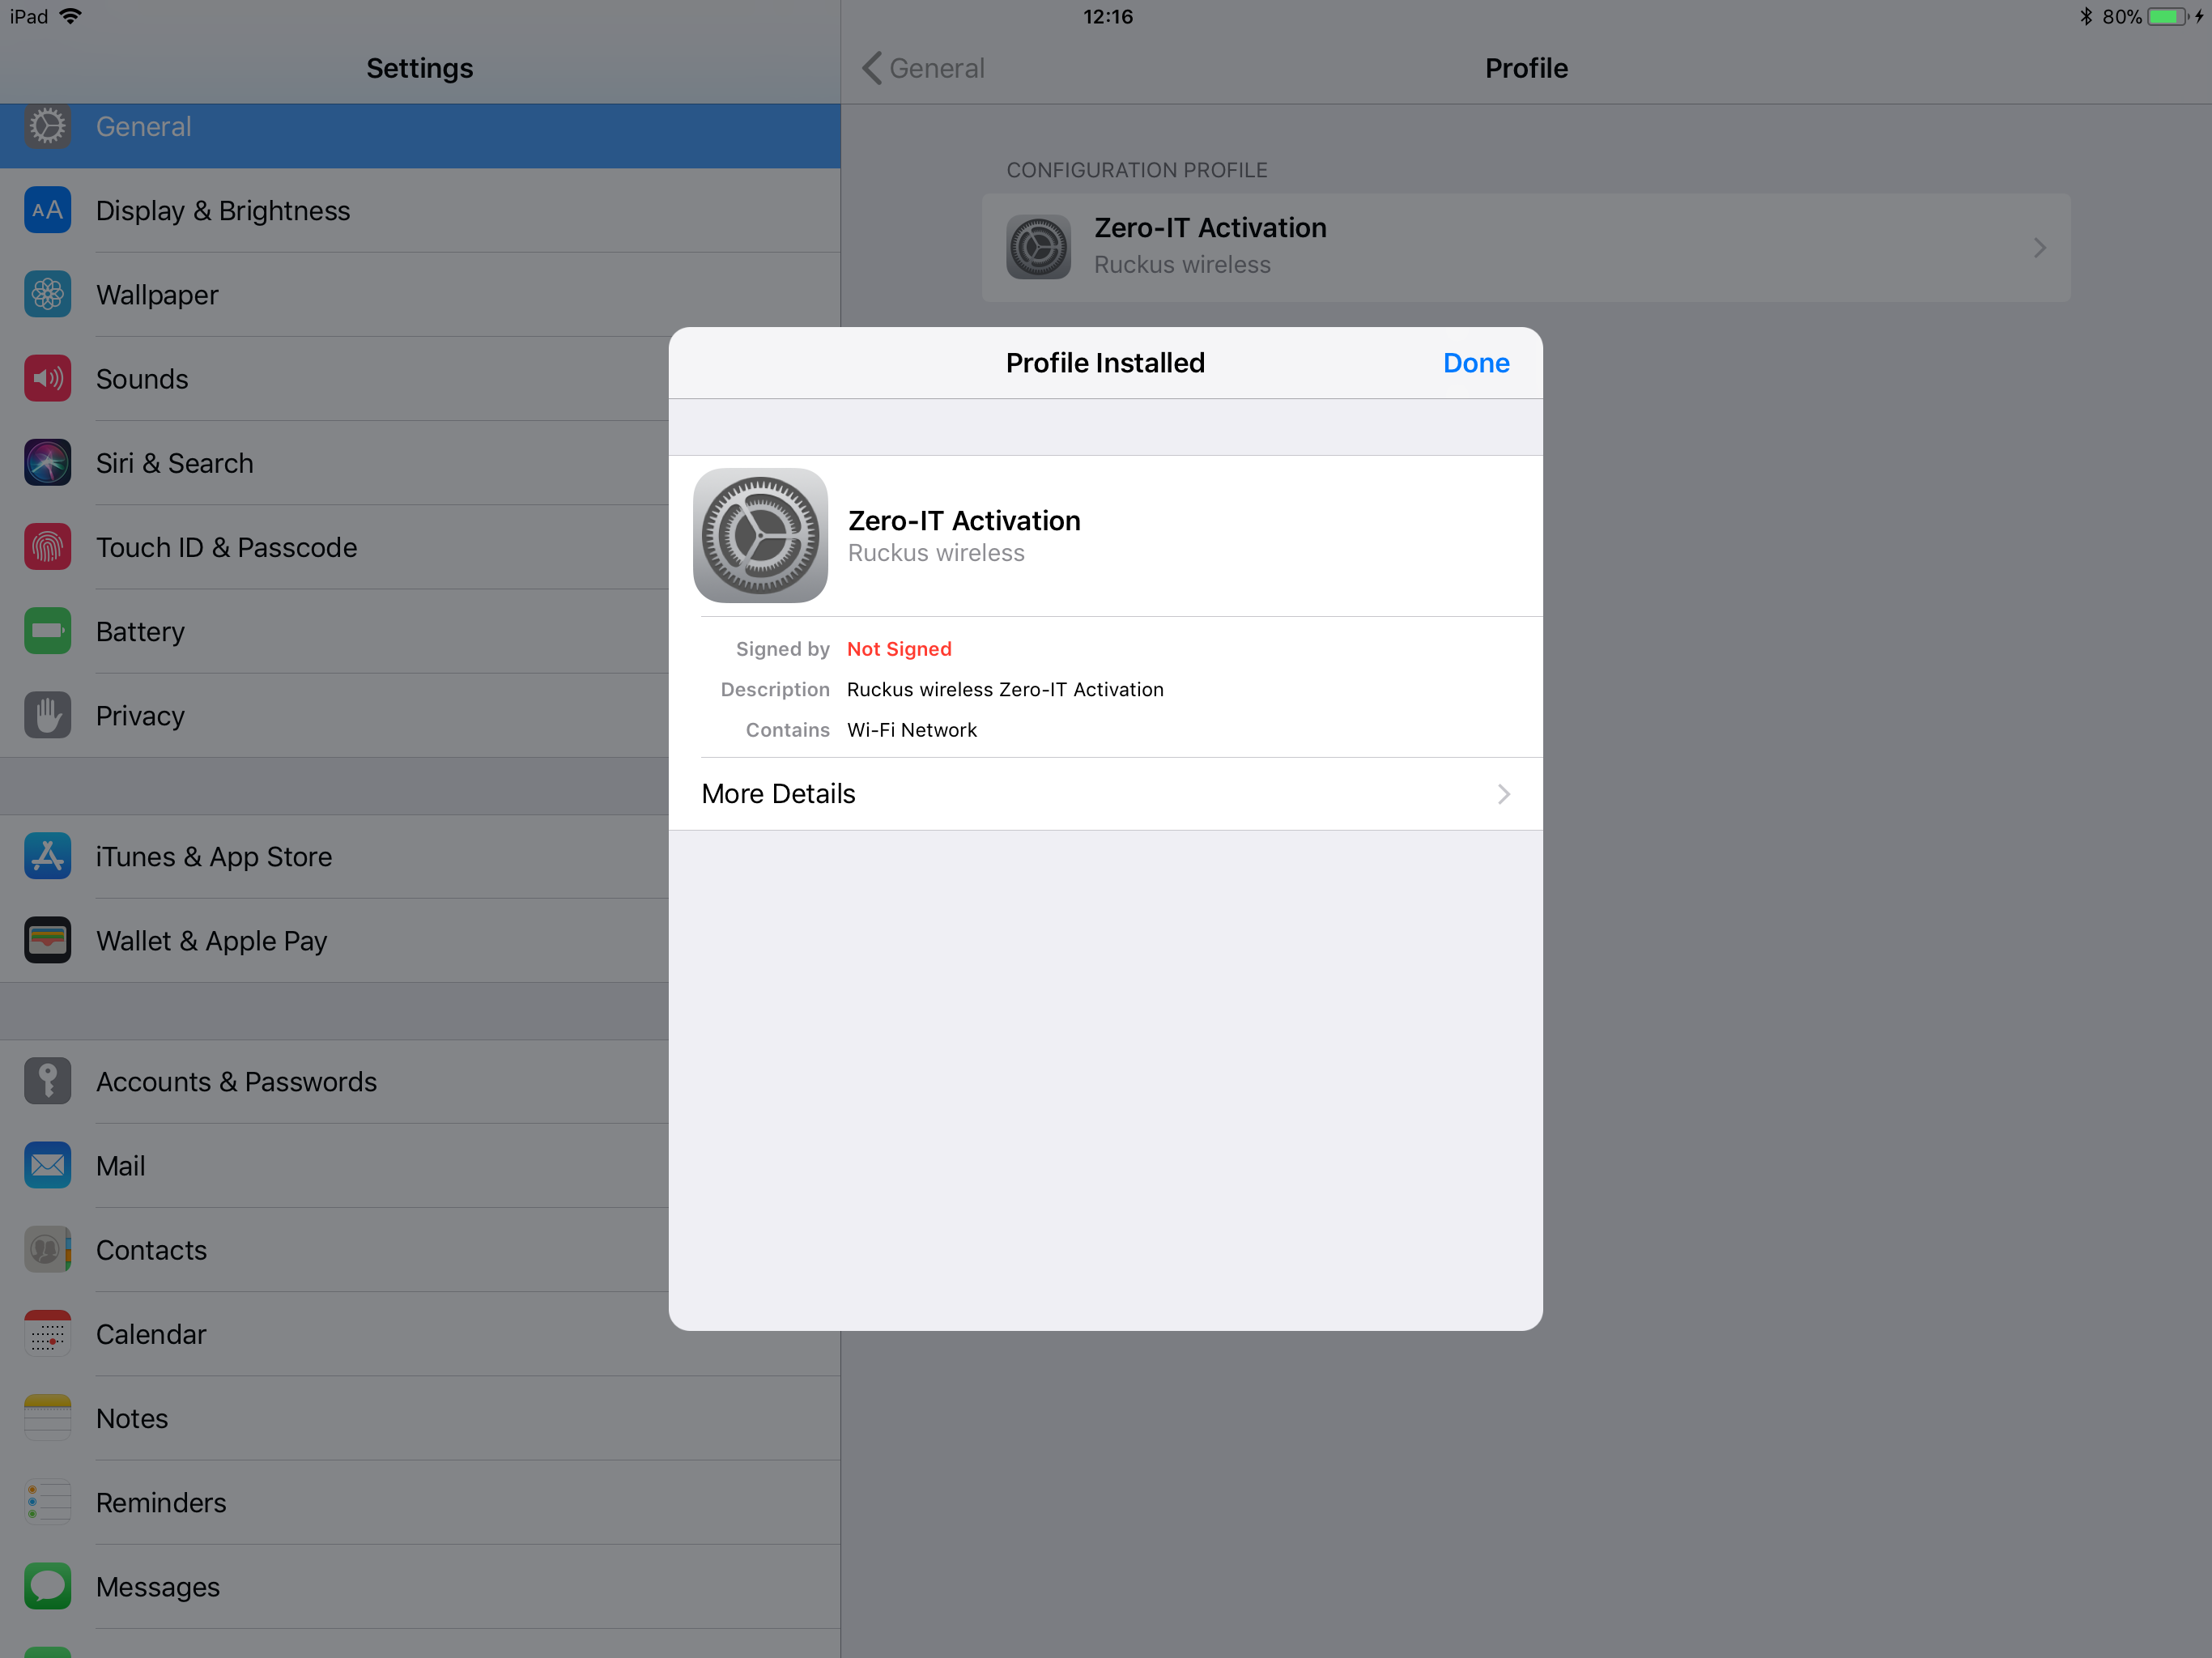
Task: Click the battery indicator in status bar
Action: click(2166, 17)
